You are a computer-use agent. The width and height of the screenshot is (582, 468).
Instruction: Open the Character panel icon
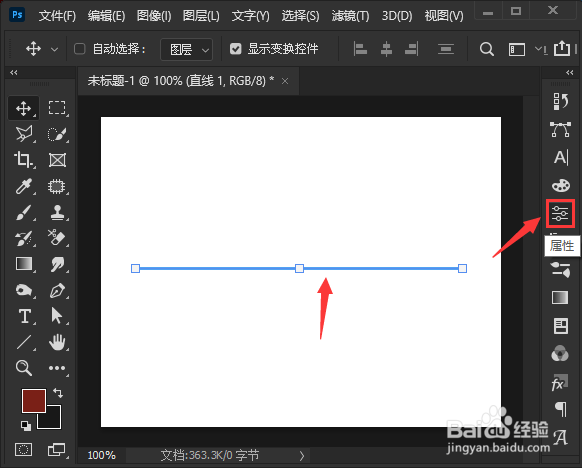tap(561, 157)
